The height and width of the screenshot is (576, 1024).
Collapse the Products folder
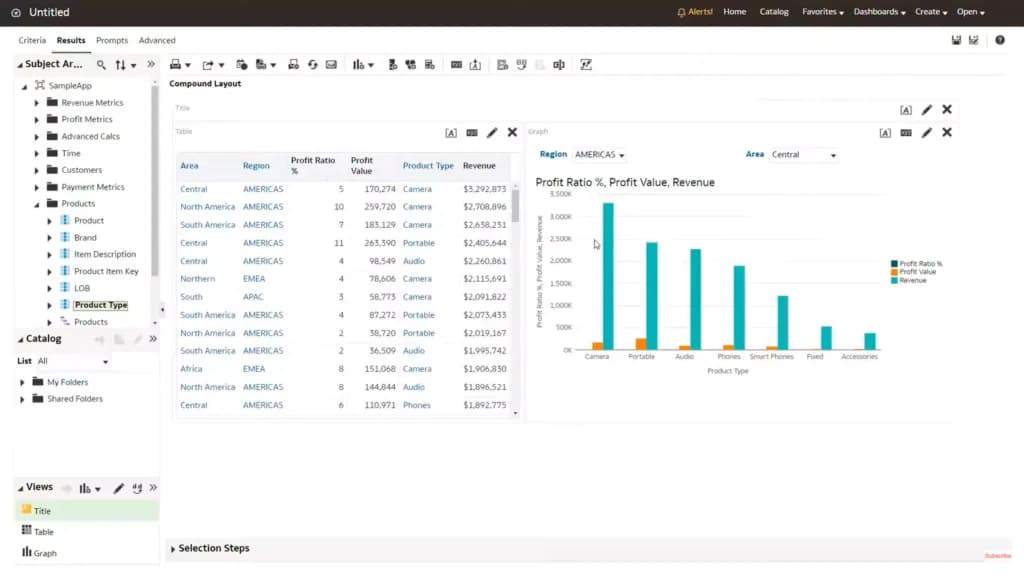point(37,204)
